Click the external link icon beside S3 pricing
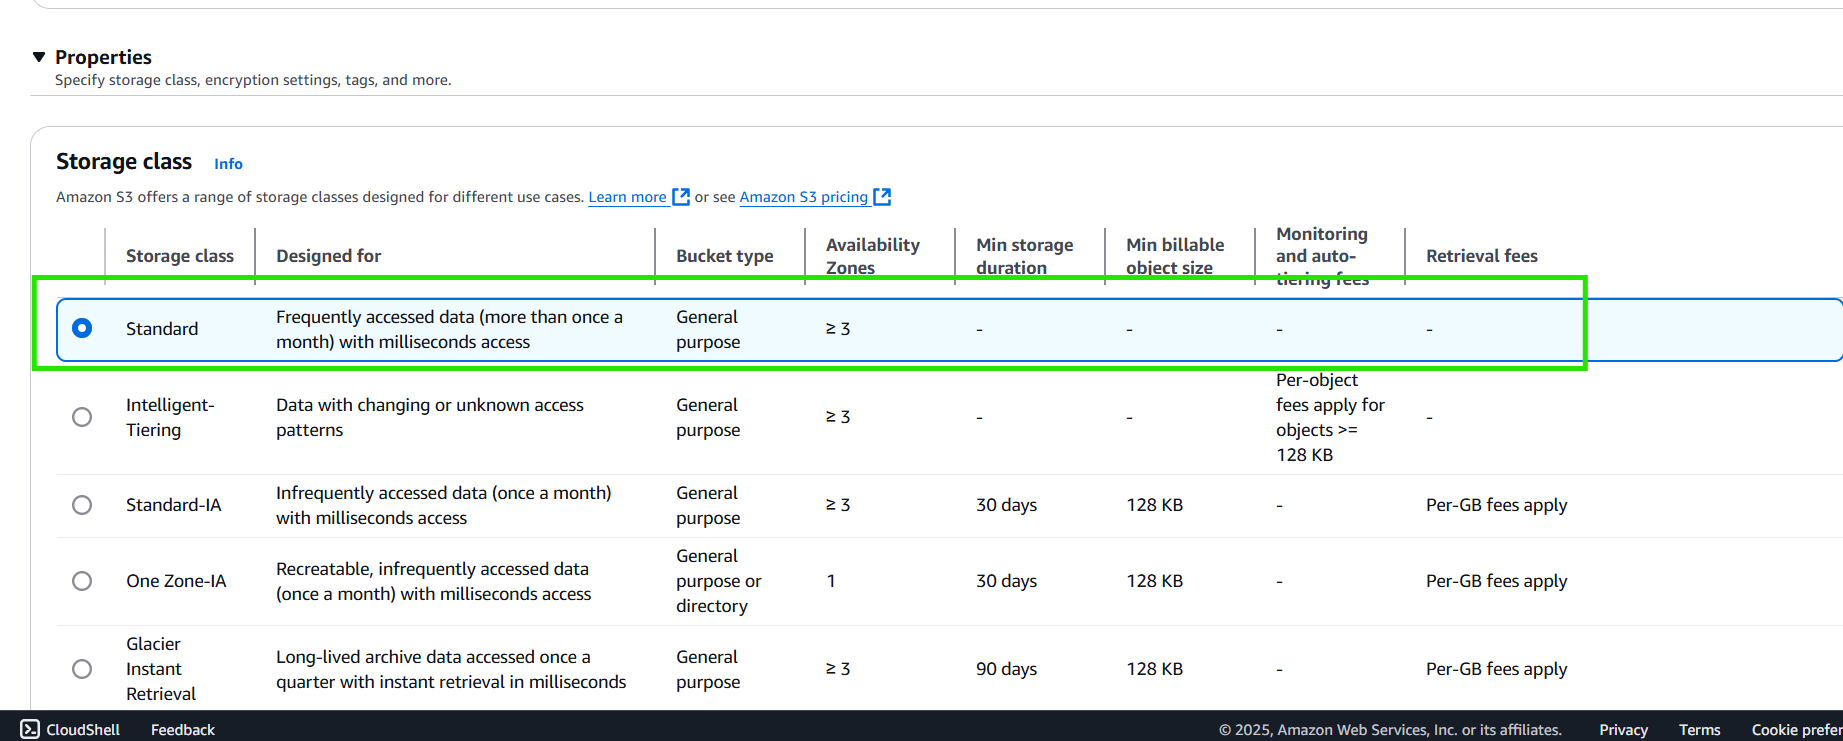Screen dimensions: 1843x741 (882, 197)
